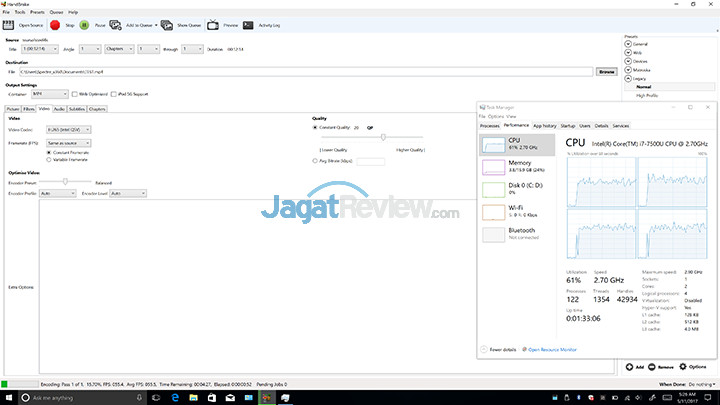Click the Encoder Preset slider handle
720x405 pixels.
click(65, 181)
